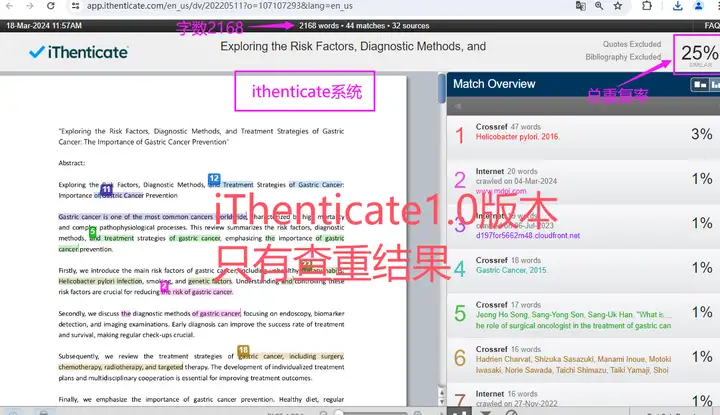Switch to All Sources bar-chart view icon
The image size is (720, 415).
click(x=715, y=84)
